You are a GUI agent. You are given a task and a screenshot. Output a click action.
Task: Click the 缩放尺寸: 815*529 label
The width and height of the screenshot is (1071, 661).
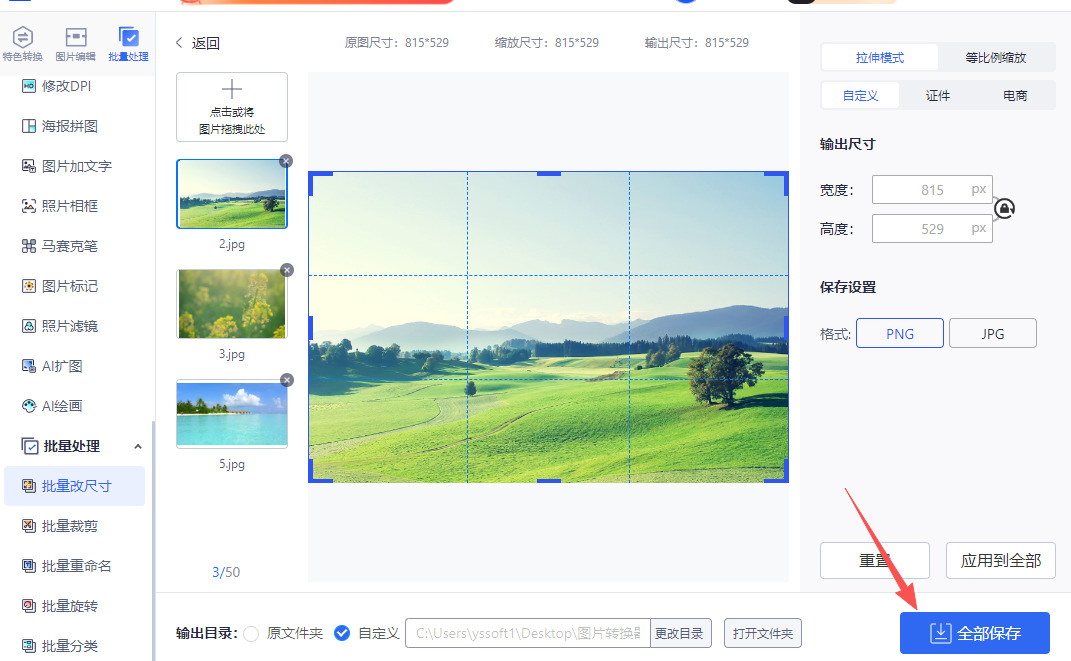[546, 42]
